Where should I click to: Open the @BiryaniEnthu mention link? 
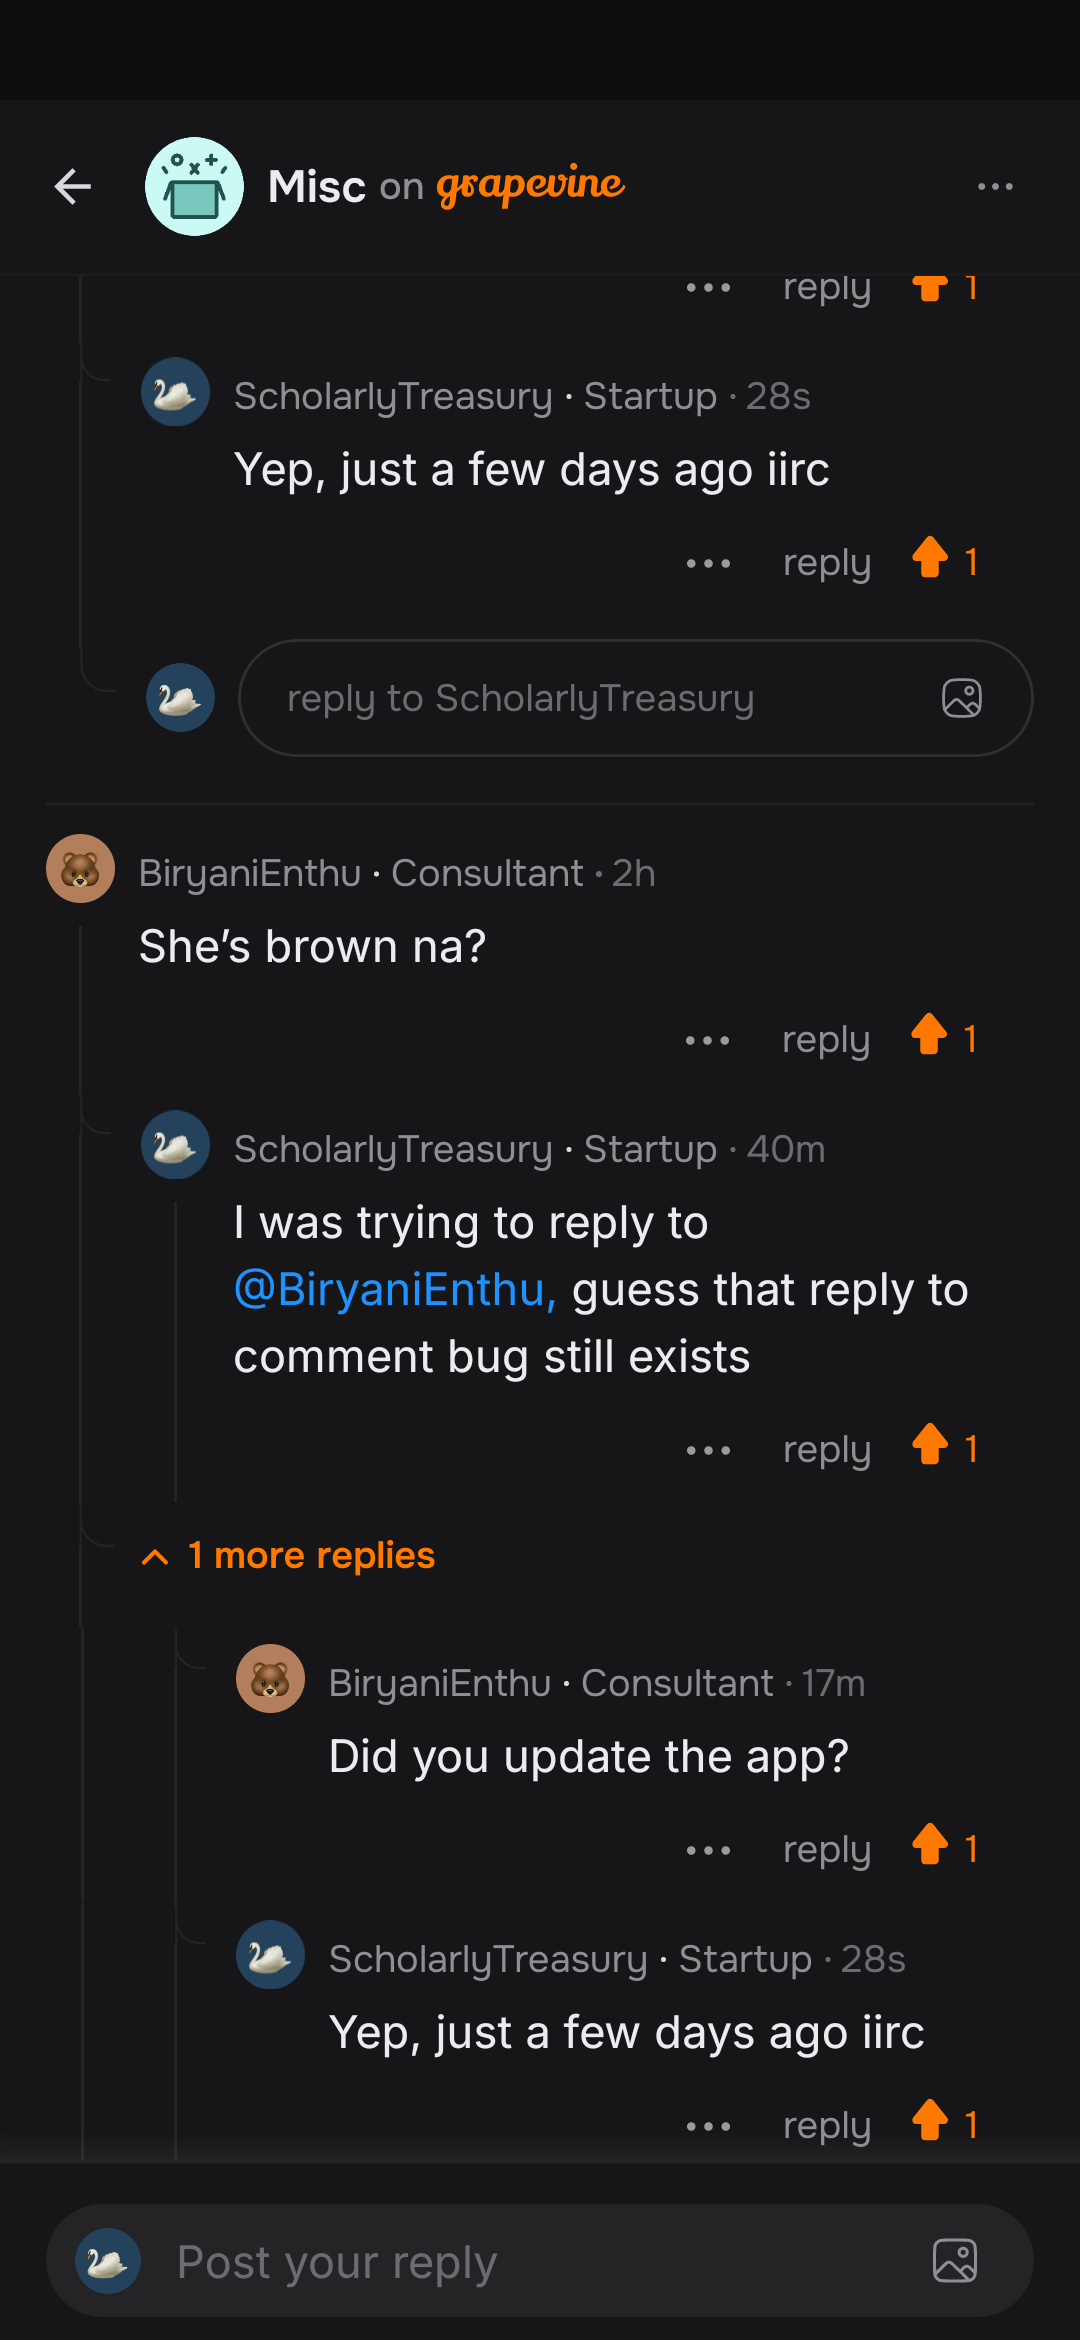pos(394,1290)
